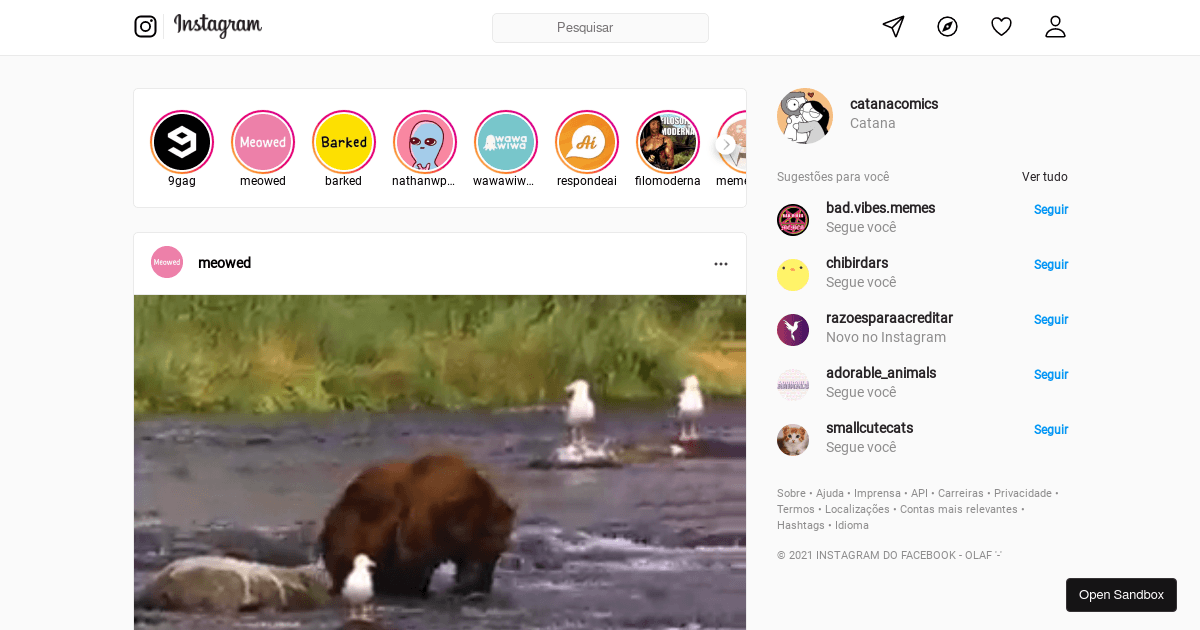Follow bad.vibes.memes with Seguir
This screenshot has width=1200, height=630.
(1050, 209)
